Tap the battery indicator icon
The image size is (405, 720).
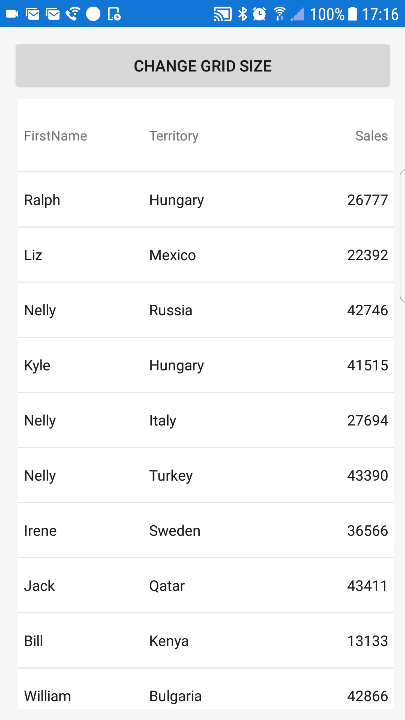(x=352, y=14)
